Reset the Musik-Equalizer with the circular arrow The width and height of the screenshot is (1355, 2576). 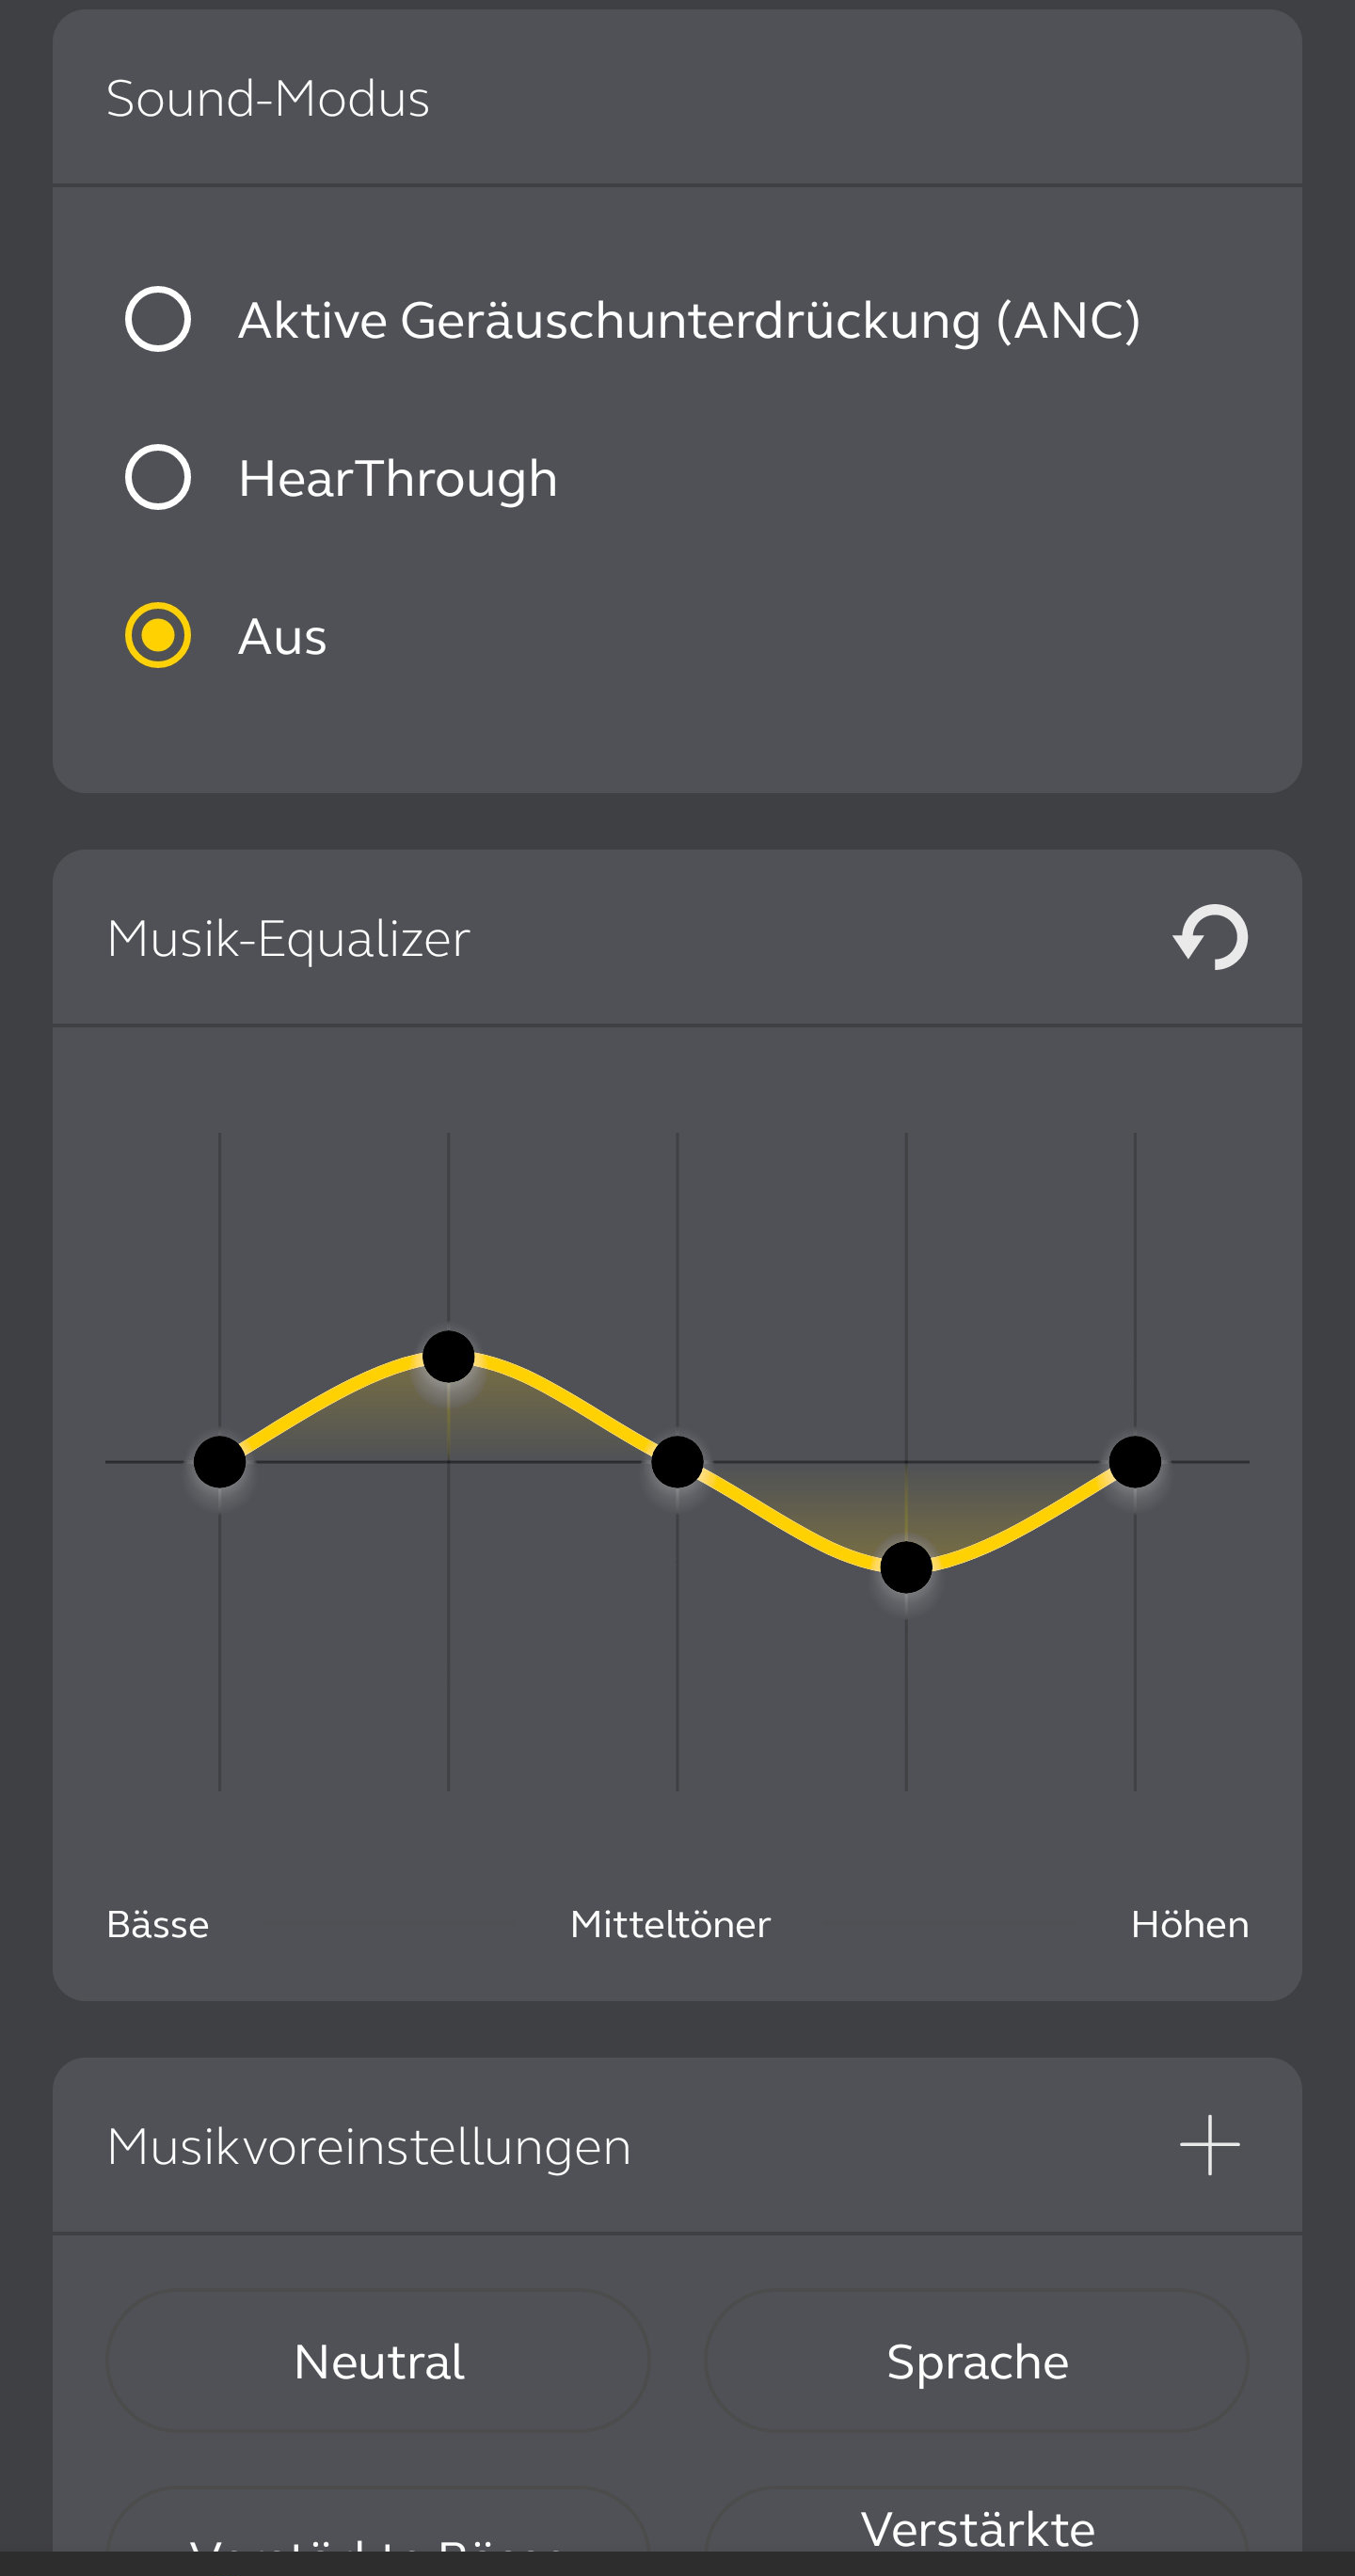pyautogui.click(x=1210, y=937)
